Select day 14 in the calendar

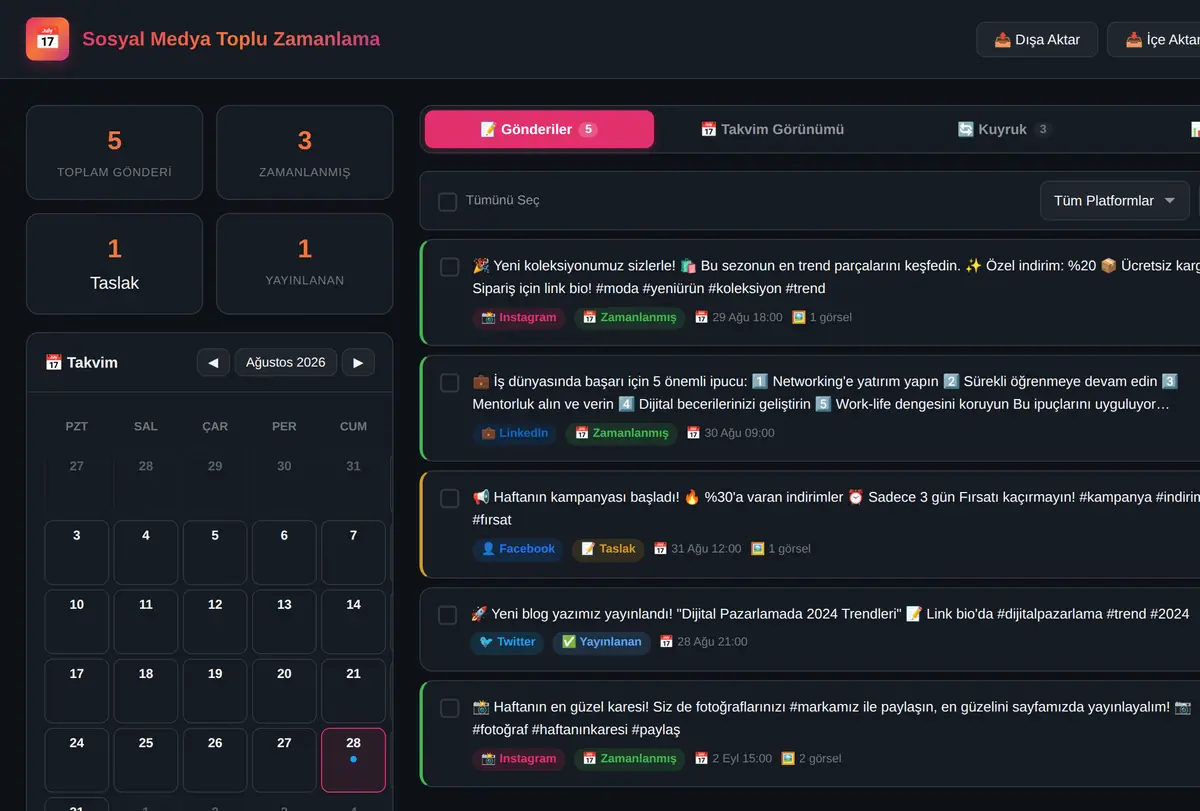[353, 622]
